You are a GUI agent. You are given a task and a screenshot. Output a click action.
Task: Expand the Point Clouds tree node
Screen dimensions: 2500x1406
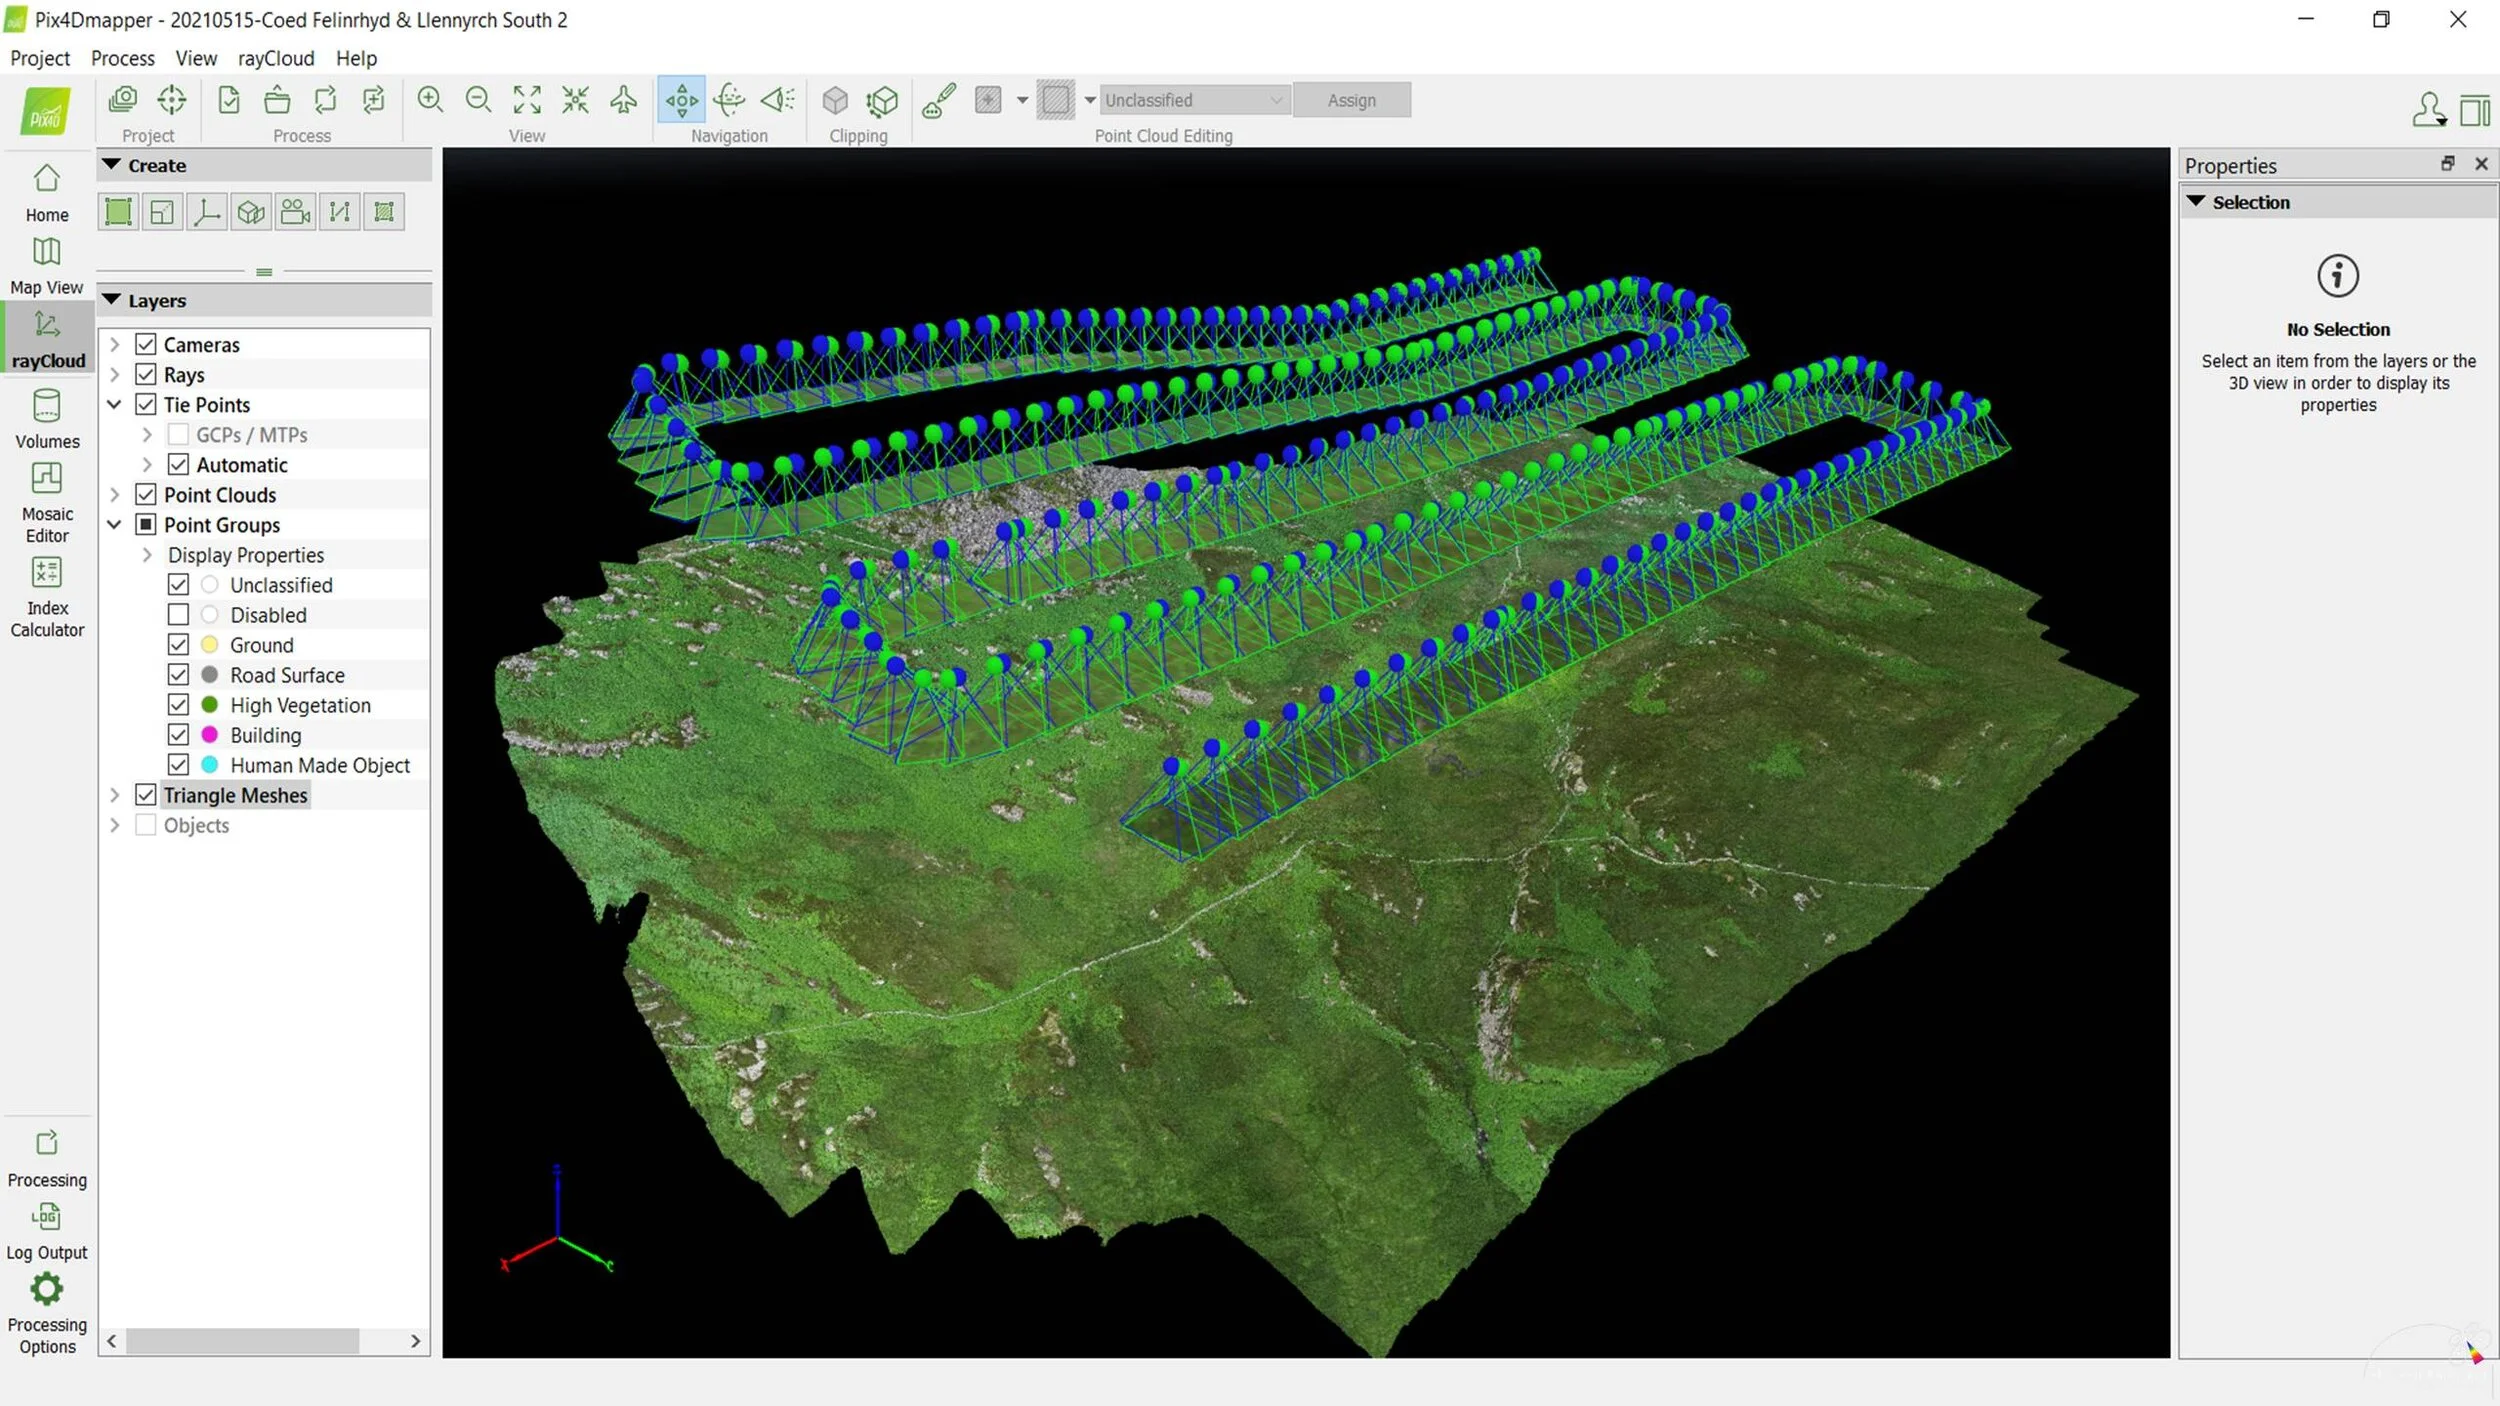(115, 495)
